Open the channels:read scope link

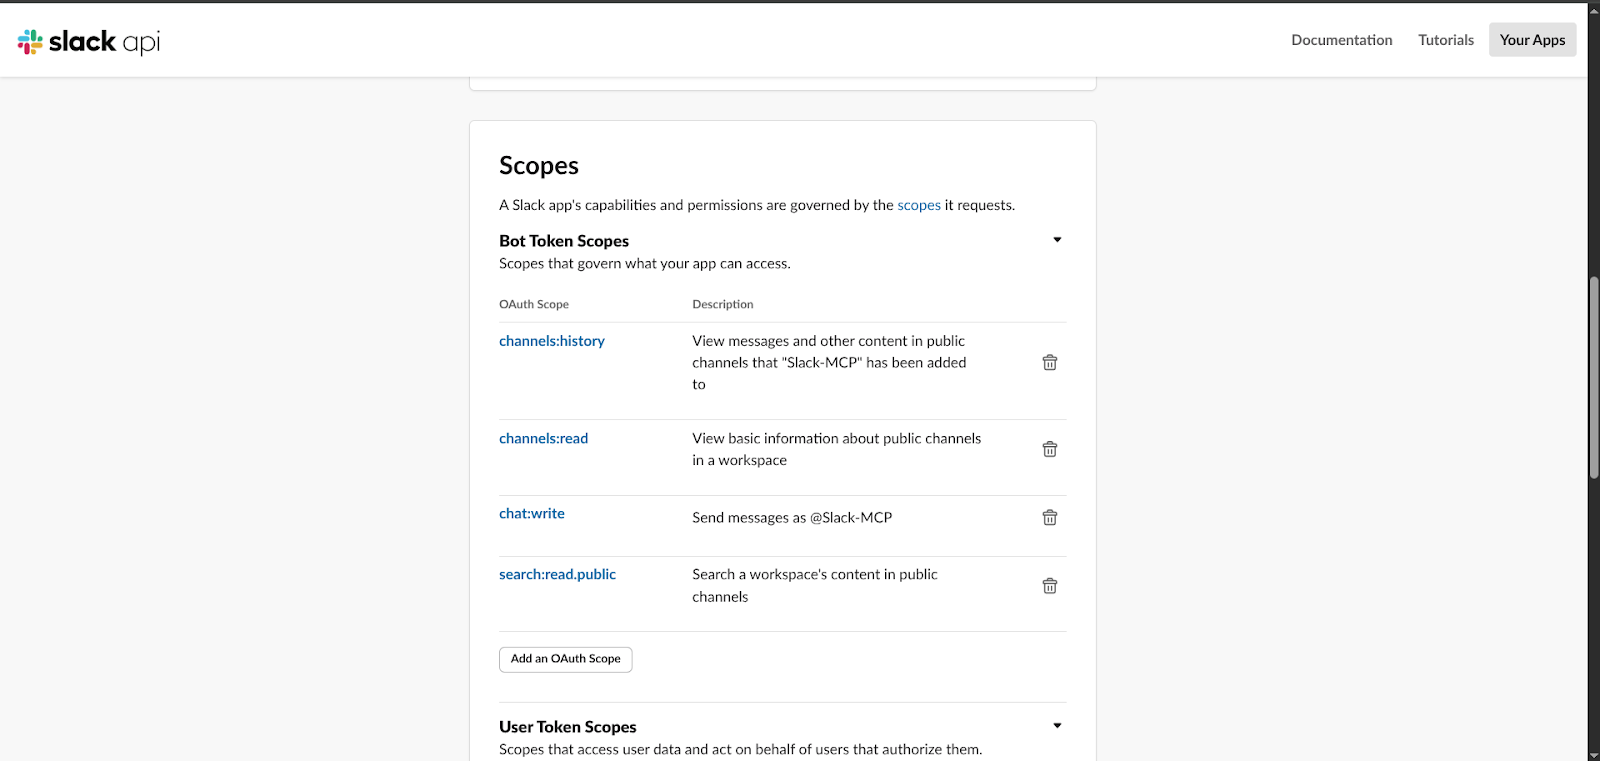[543, 439]
